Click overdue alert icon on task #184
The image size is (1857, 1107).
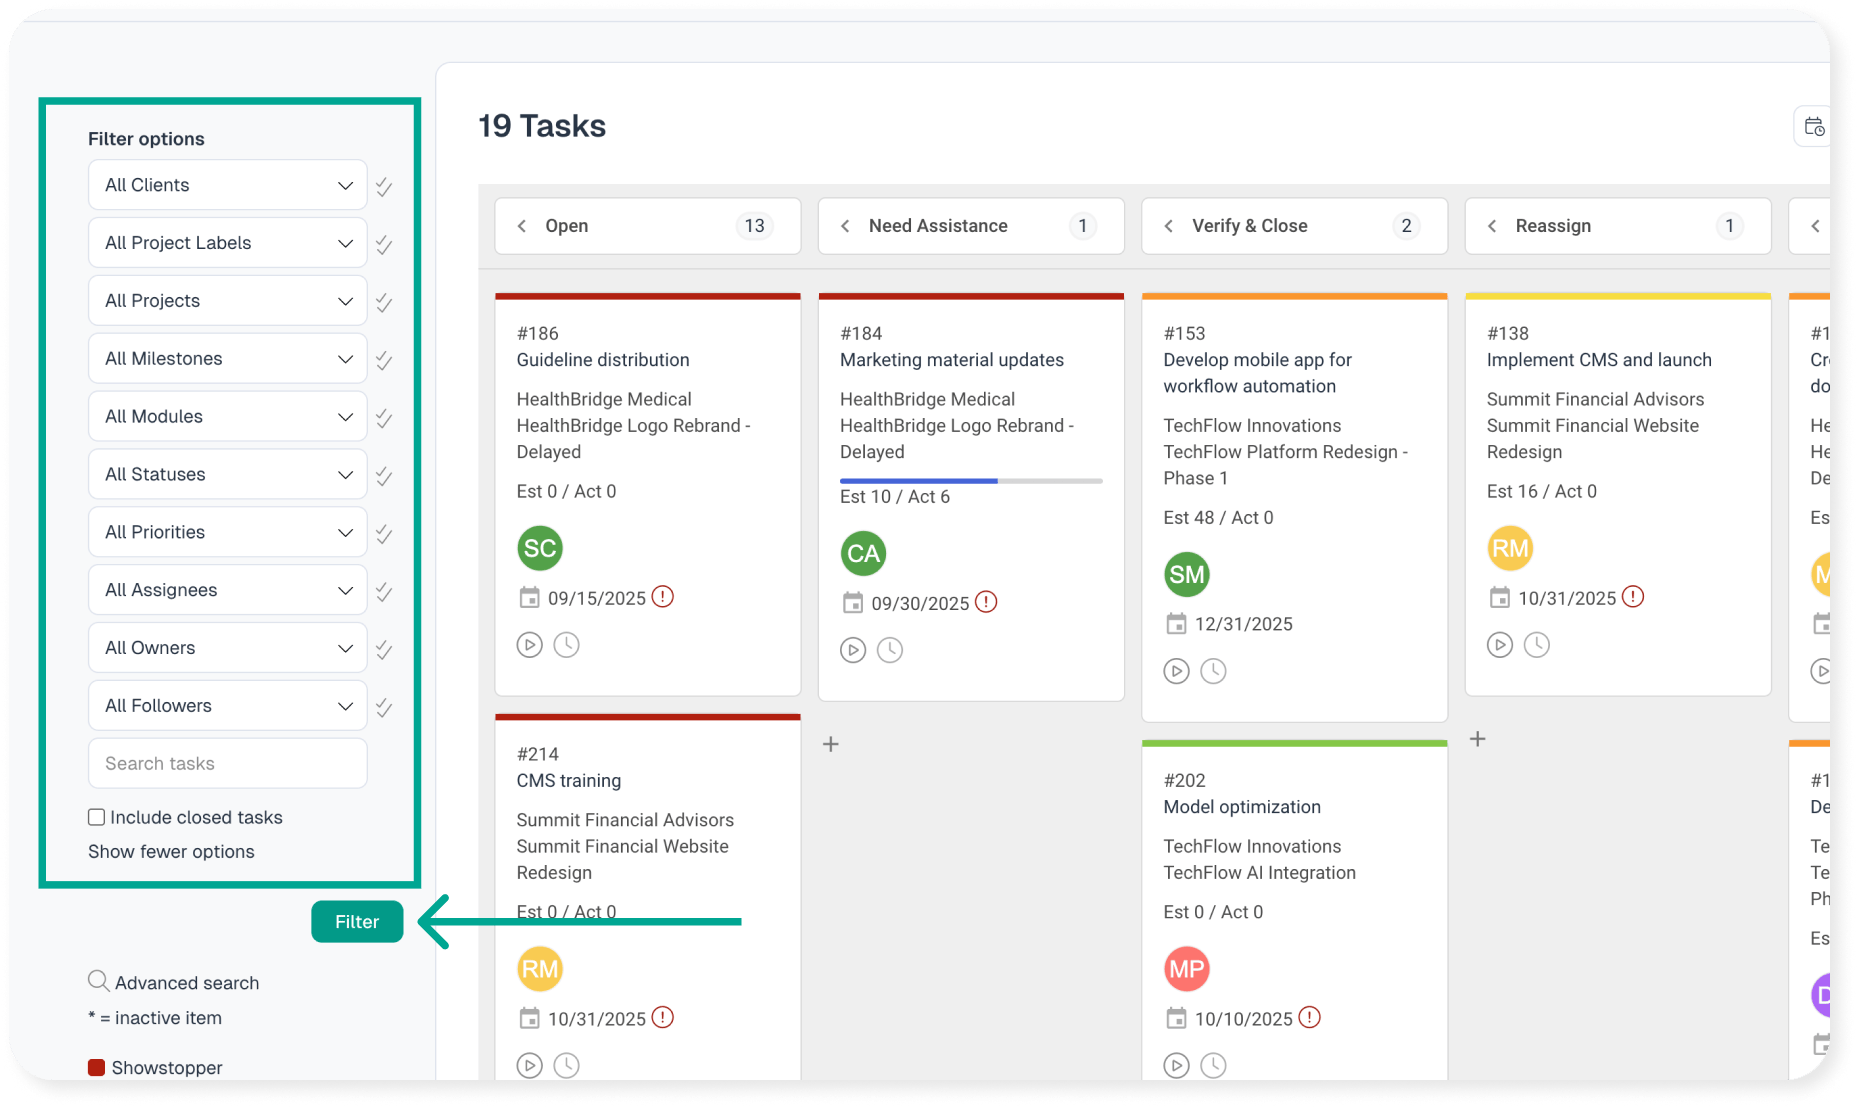(986, 602)
